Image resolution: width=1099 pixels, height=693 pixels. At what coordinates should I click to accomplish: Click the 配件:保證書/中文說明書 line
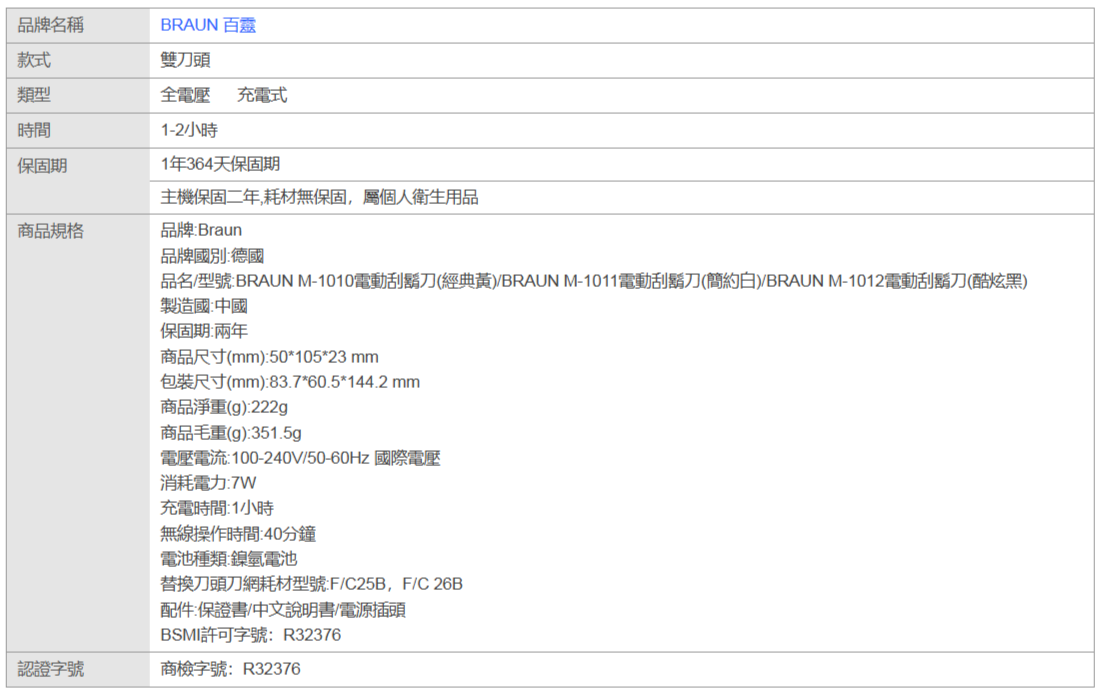[x=282, y=610]
